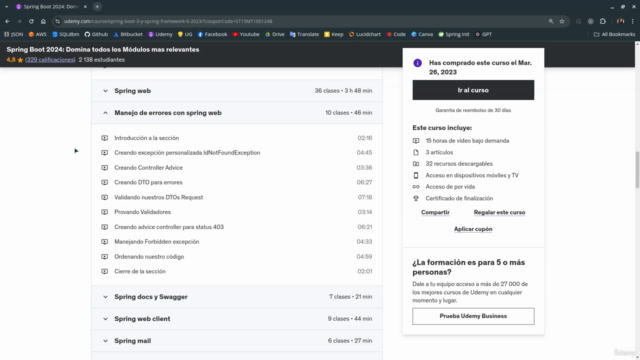Expand the Spring web section

(237, 91)
